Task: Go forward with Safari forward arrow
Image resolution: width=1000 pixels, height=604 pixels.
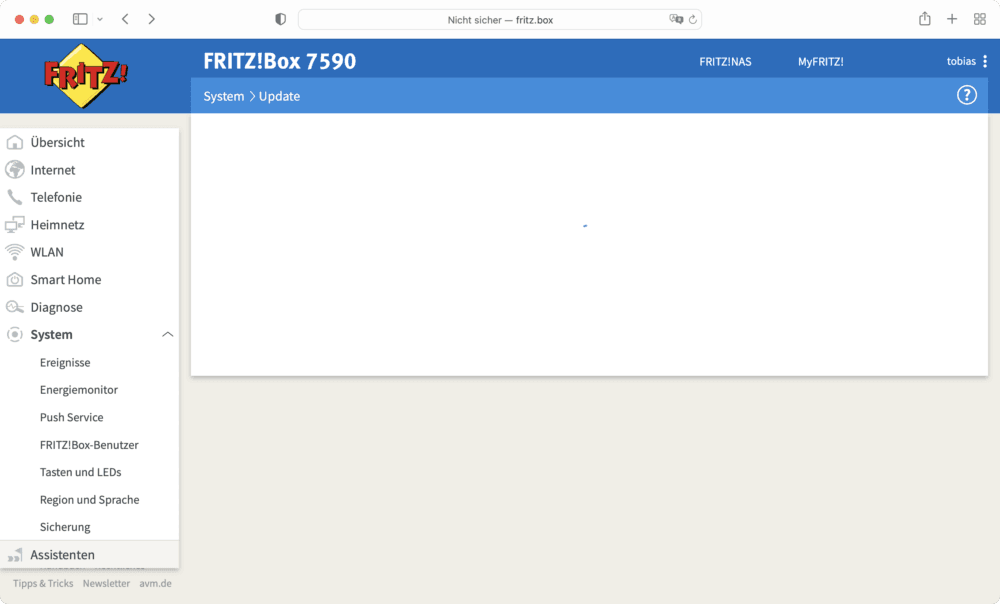Action: tap(152, 19)
